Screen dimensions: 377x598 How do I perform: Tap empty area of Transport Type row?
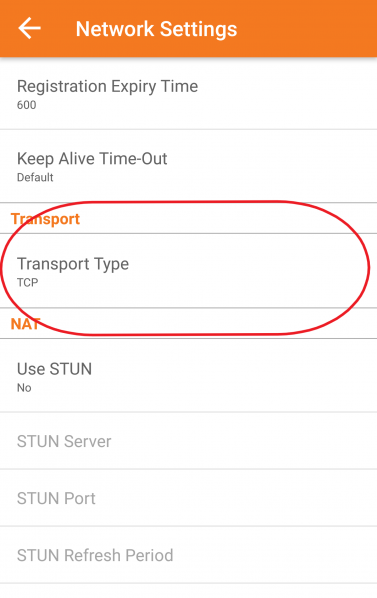point(267,270)
